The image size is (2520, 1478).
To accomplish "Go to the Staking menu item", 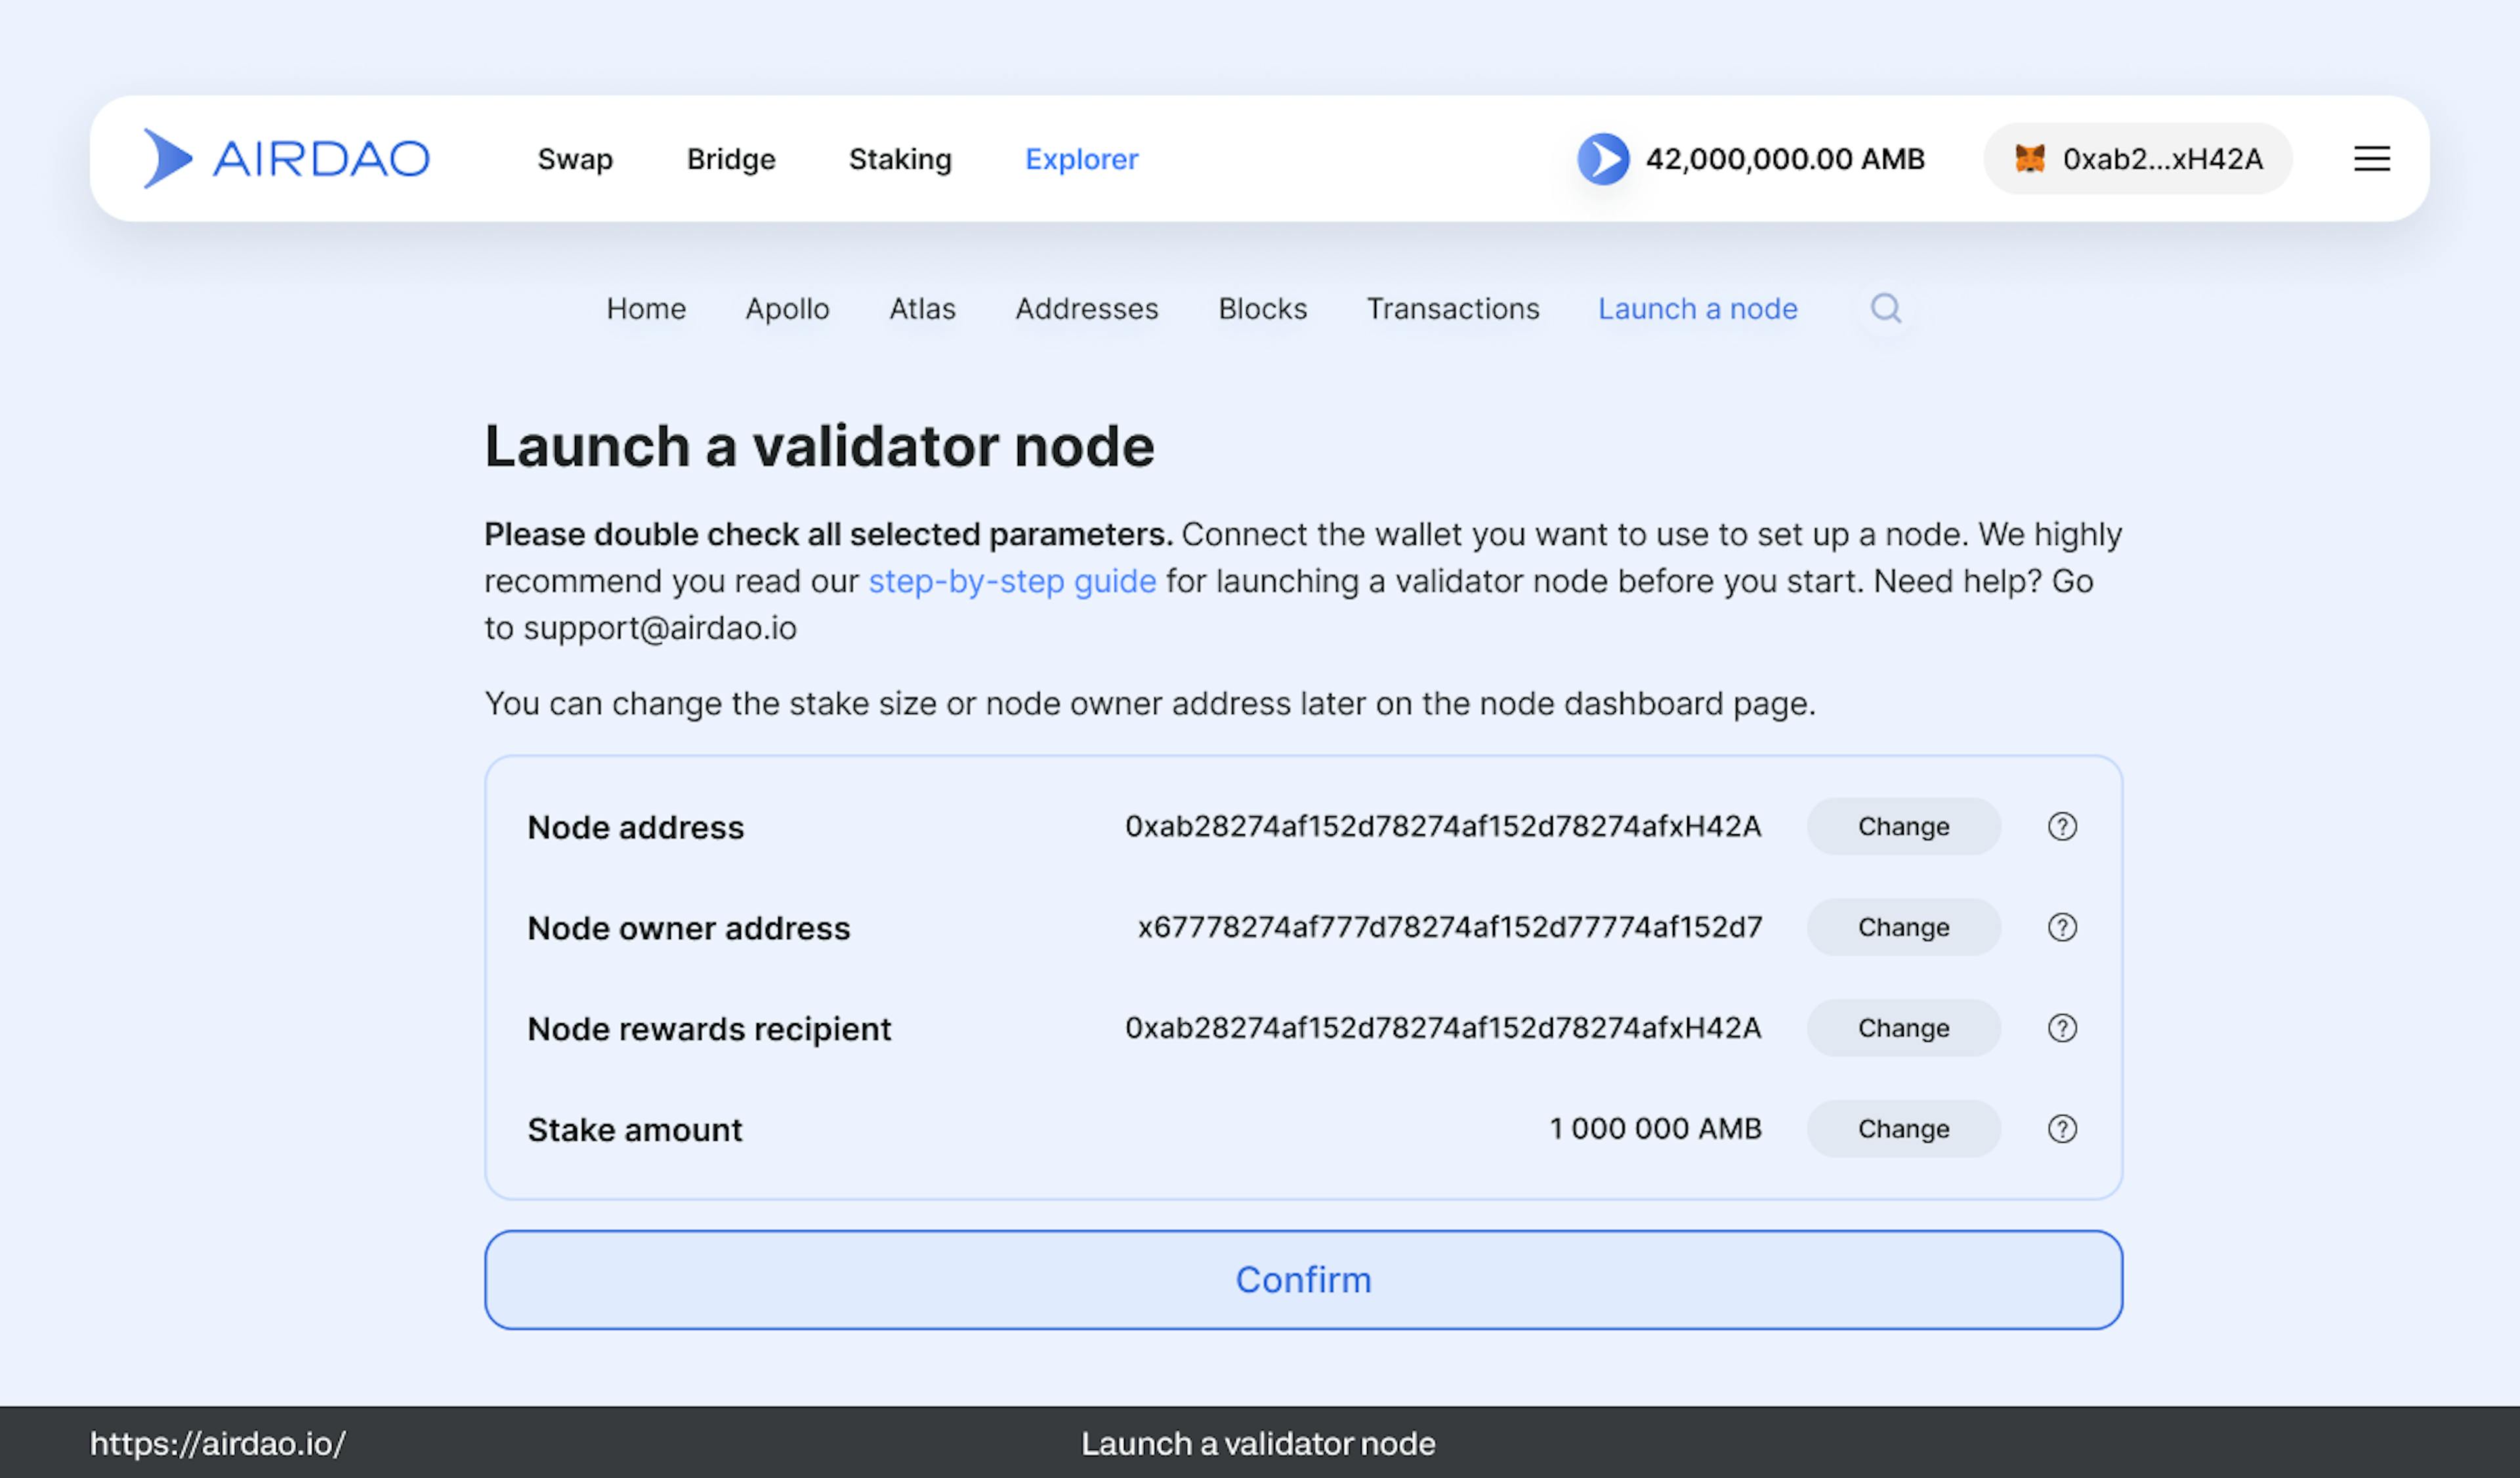I will click(900, 159).
